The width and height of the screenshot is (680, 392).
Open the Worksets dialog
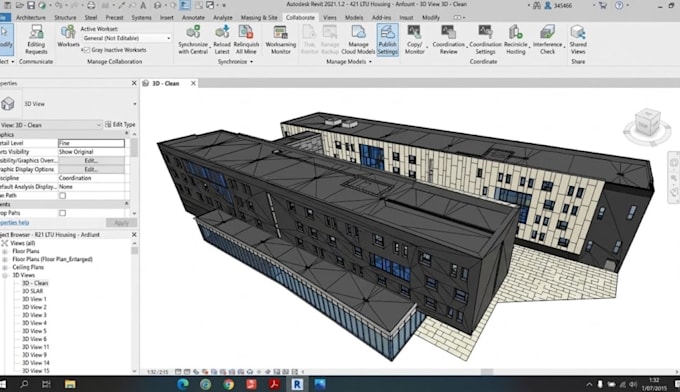68,36
